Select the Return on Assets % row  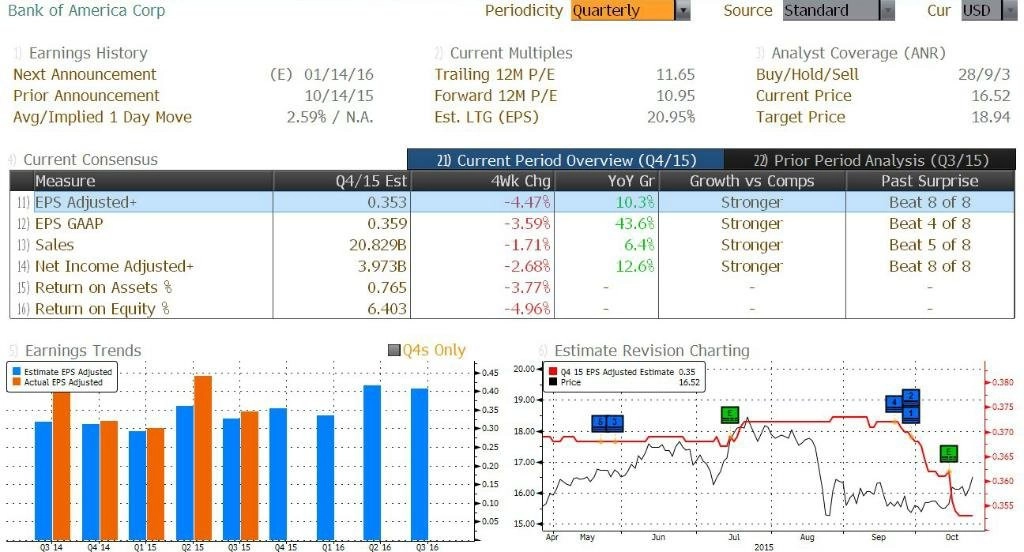512,287
